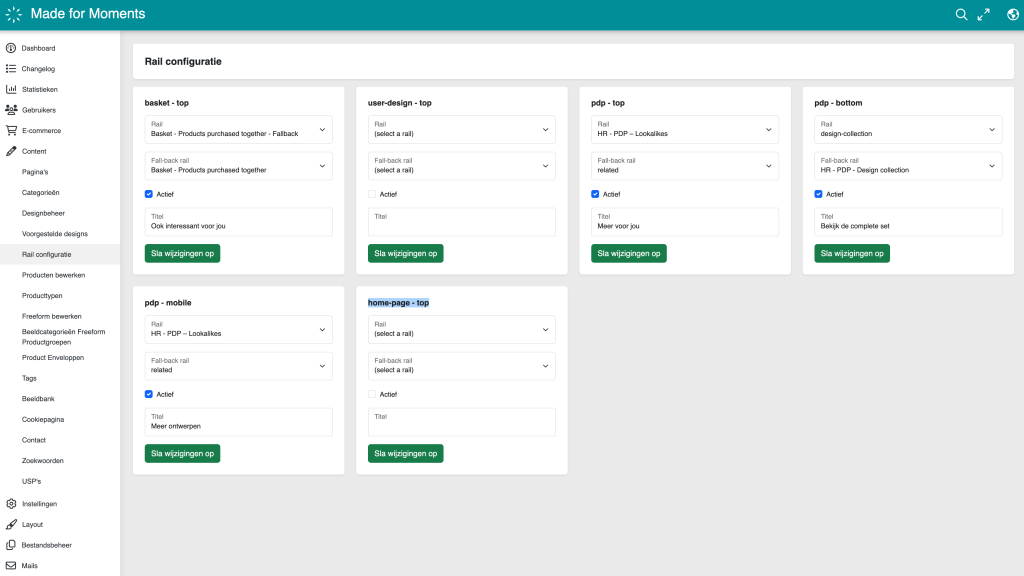1024x576 pixels.
Task: Click the Gebruikers users icon
Action: 12,110
